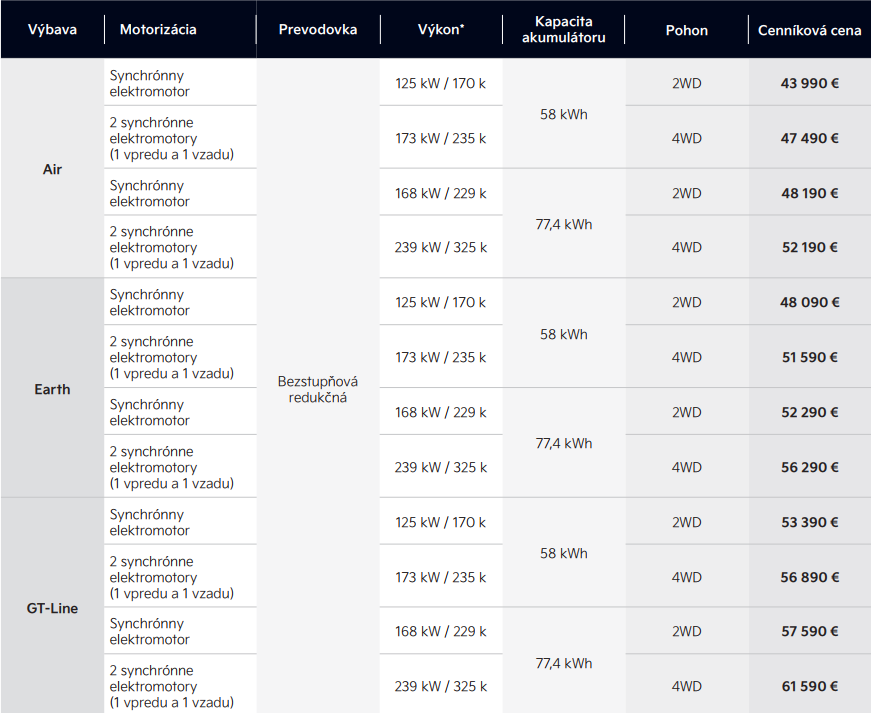Image resolution: width=871 pixels, height=713 pixels.
Task: Select the Kapacita akumulátoru header
Action: coord(564,30)
